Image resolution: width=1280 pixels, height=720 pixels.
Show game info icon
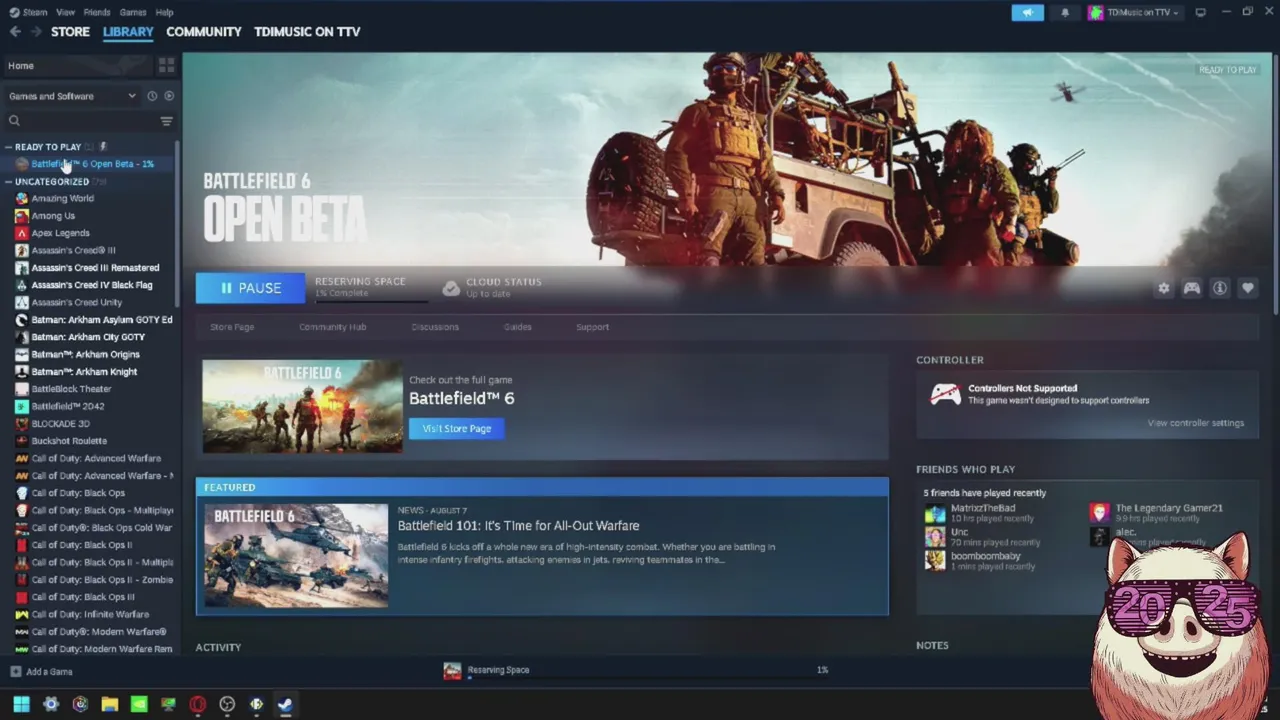point(1219,288)
